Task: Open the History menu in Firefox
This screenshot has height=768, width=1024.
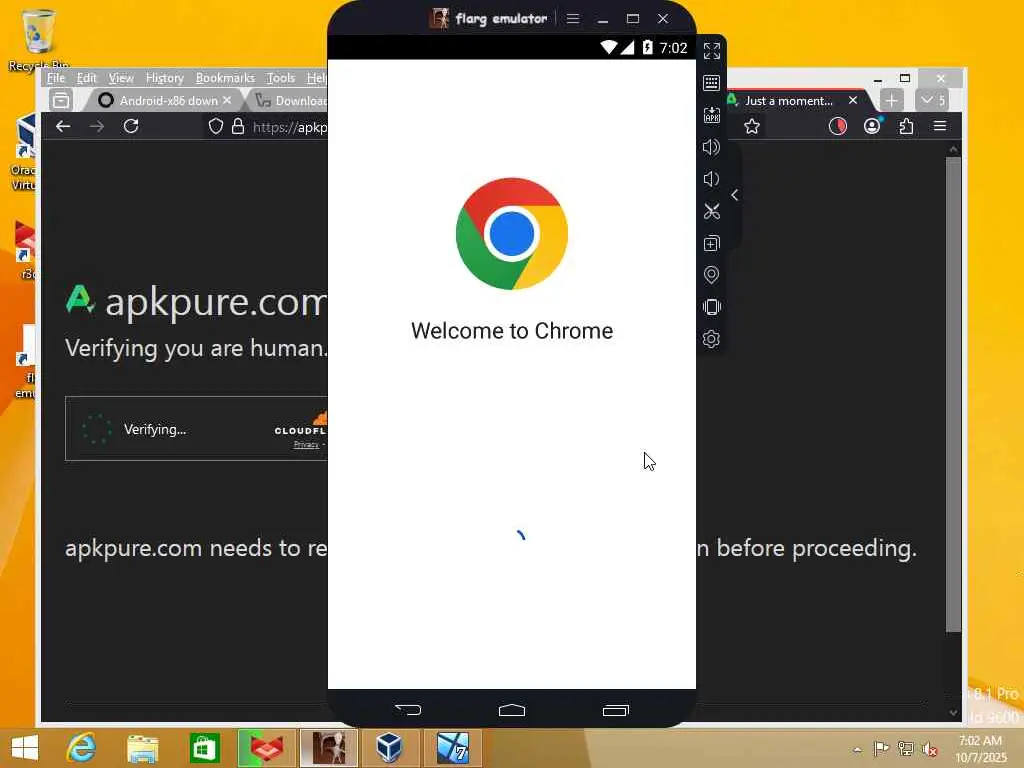Action: [x=165, y=78]
